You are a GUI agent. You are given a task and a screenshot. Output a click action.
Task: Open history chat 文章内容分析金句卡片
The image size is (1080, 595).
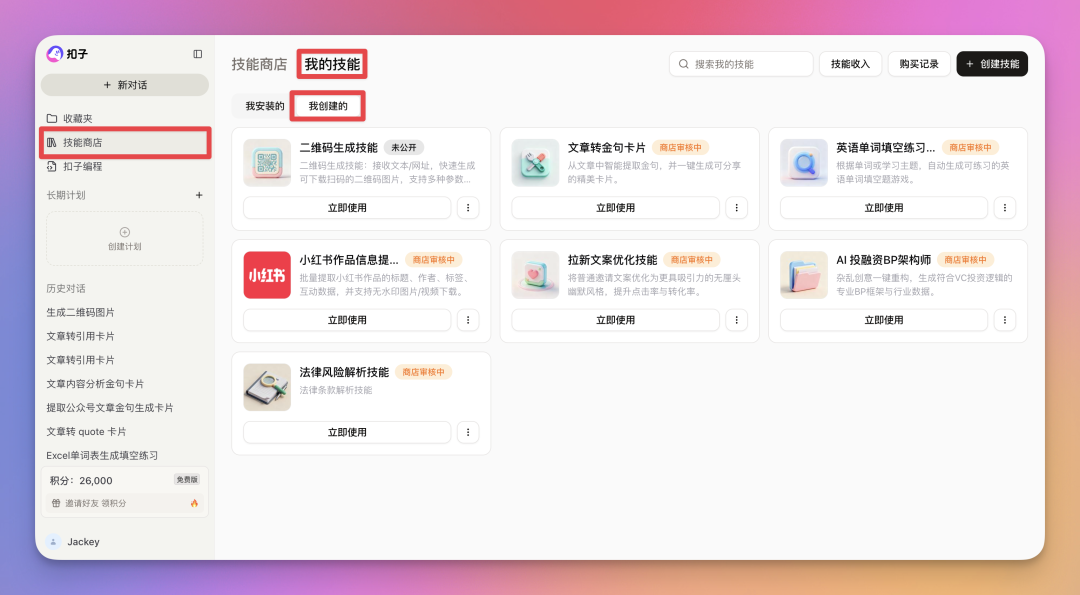(x=95, y=384)
